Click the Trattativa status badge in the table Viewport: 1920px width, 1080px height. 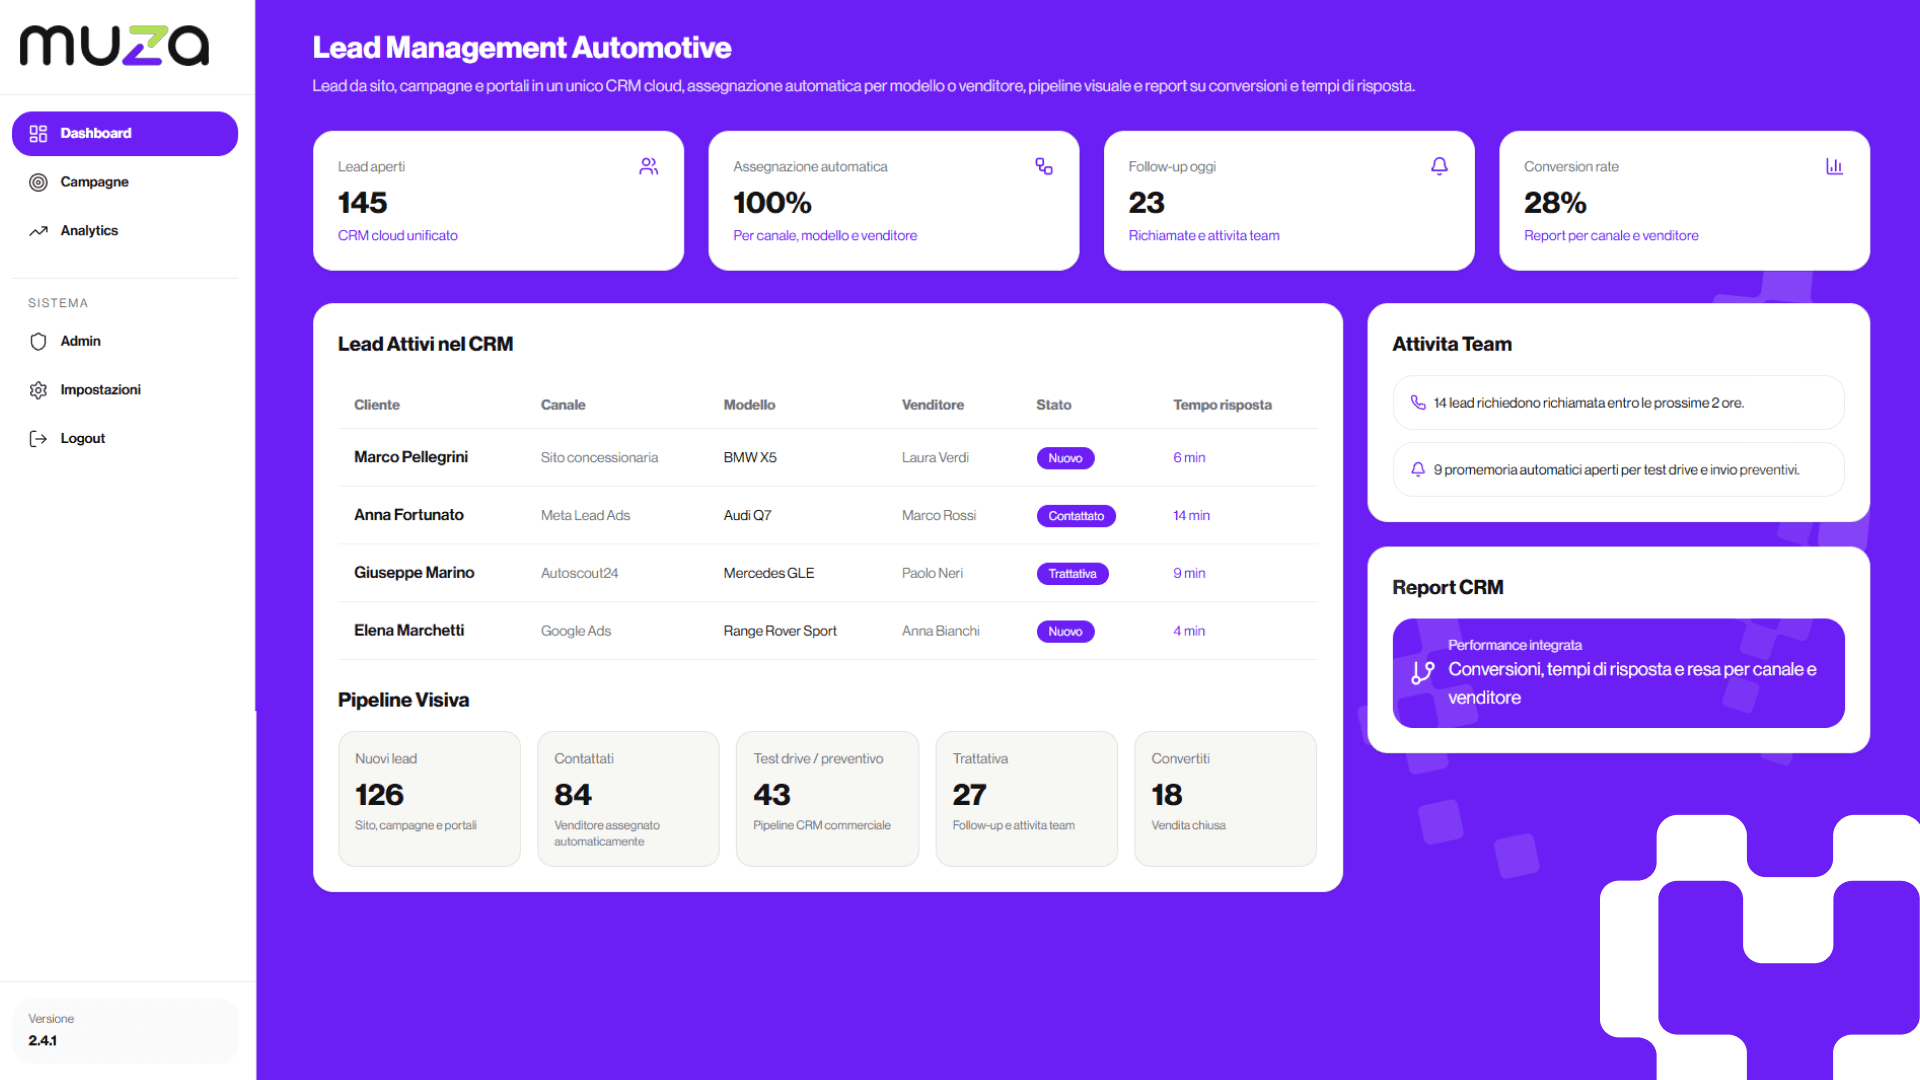point(1072,574)
